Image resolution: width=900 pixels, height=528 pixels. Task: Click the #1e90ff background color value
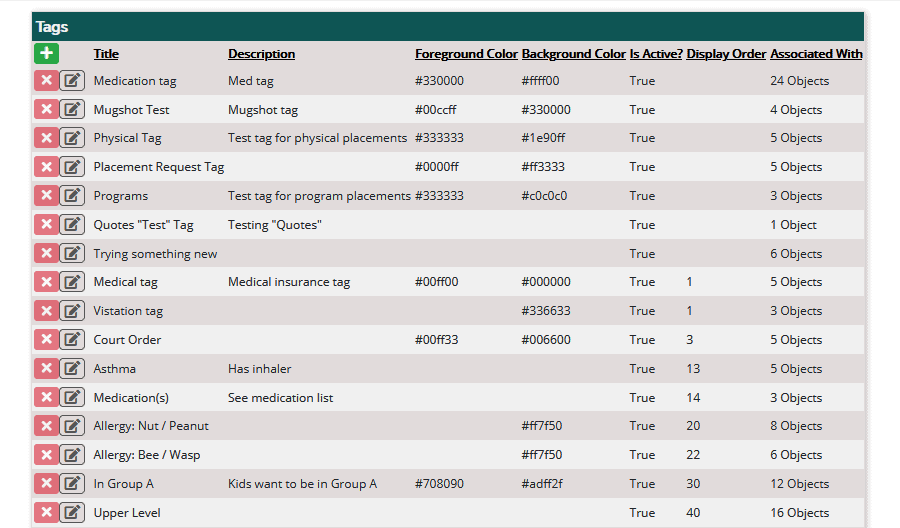click(543, 138)
